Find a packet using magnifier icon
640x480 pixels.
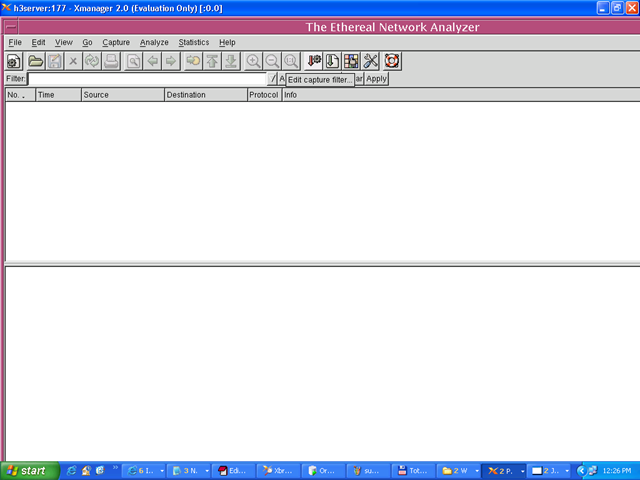click(133, 61)
